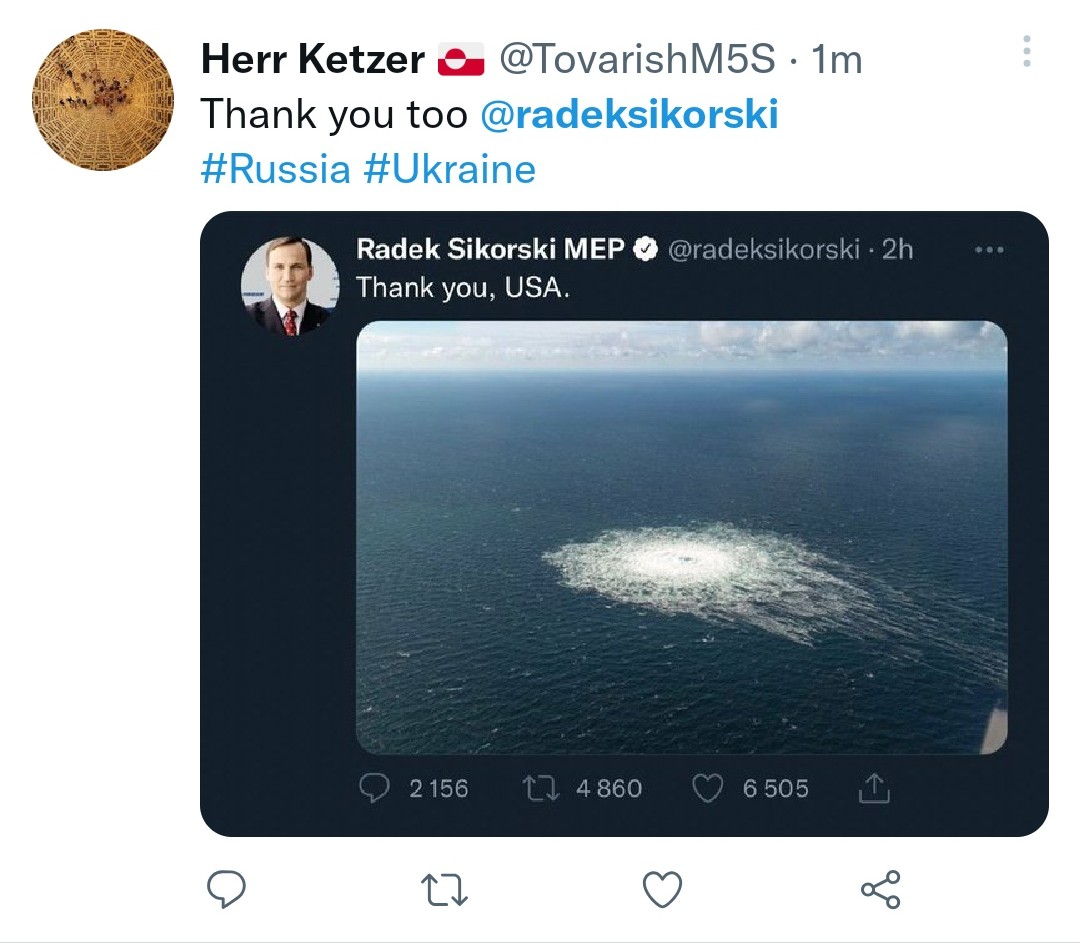Open the horizontal three-dot menu in quoted tweet
The image size is (1080, 948).
coord(987,249)
